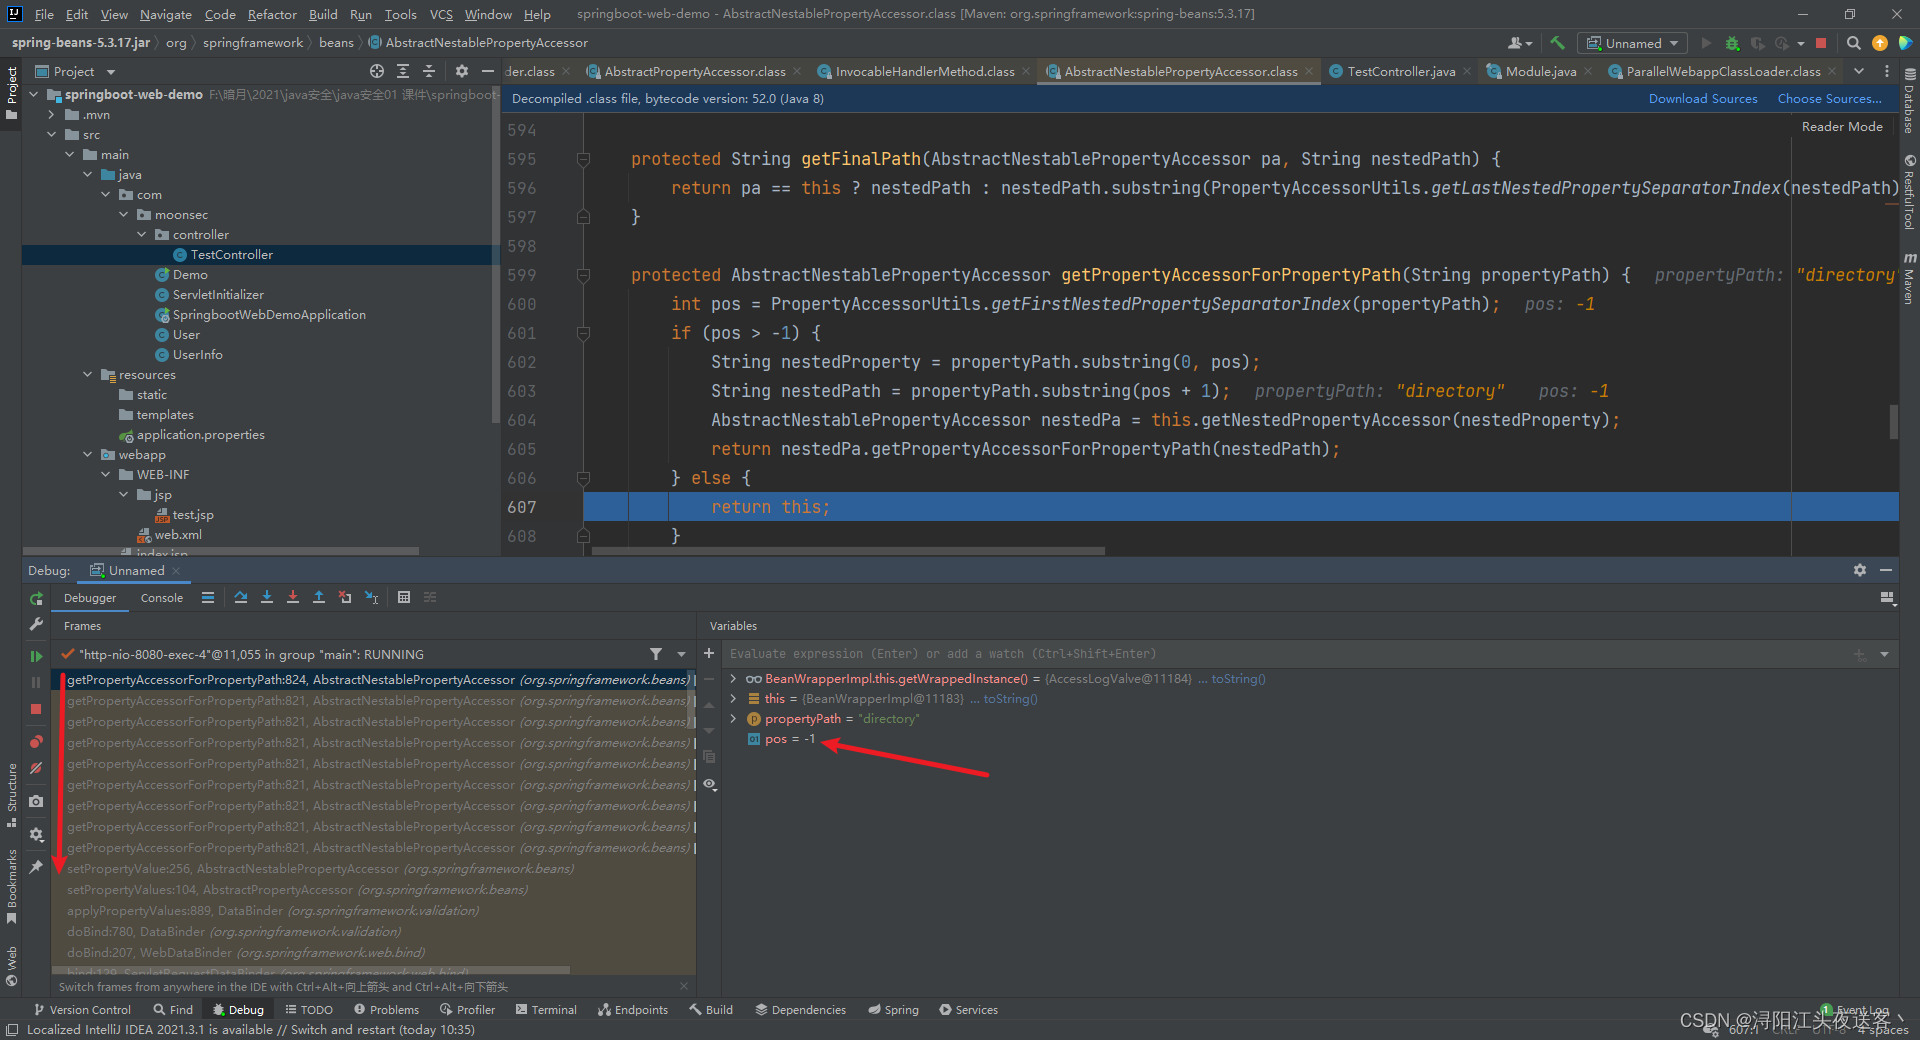The width and height of the screenshot is (1920, 1040).
Task: Open Services tool window
Action: 968,1010
